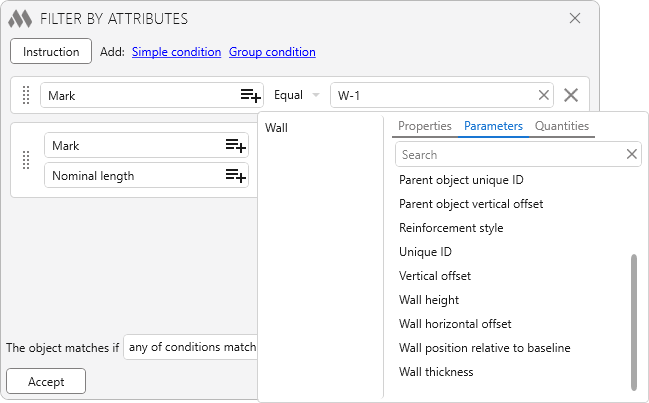Click the add-attribute icon beside Nominal length
649x403 pixels.
(x=235, y=176)
